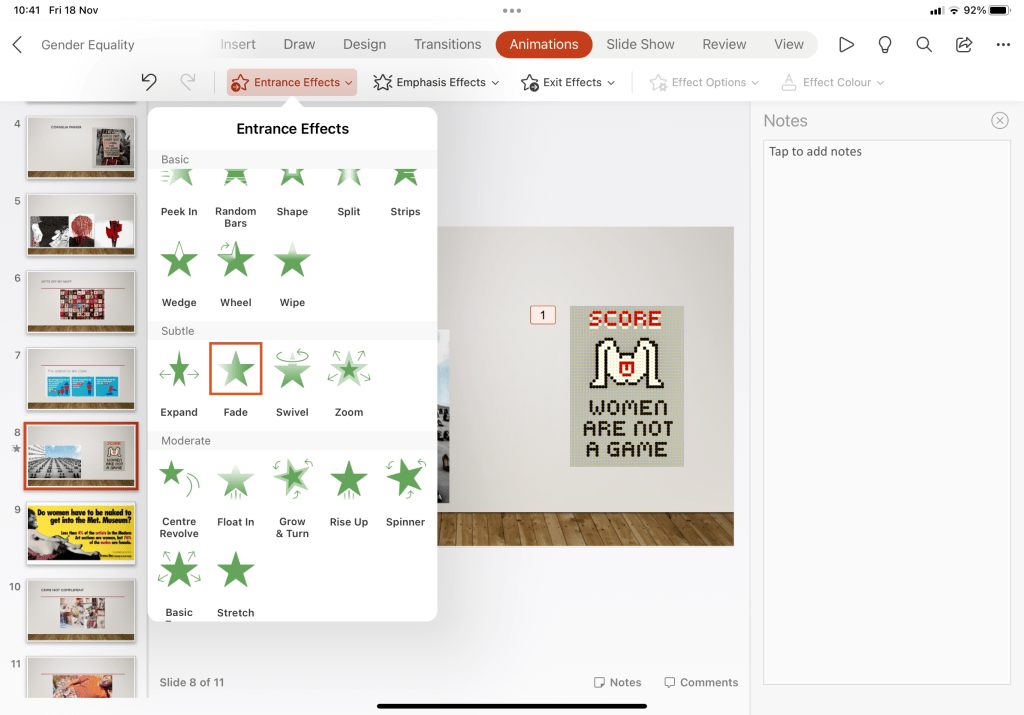This screenshot has width=1024, height=715.
Task: Toggle the Notes pane at bottom
Action: pyautogui.click(x=617, y=682)
